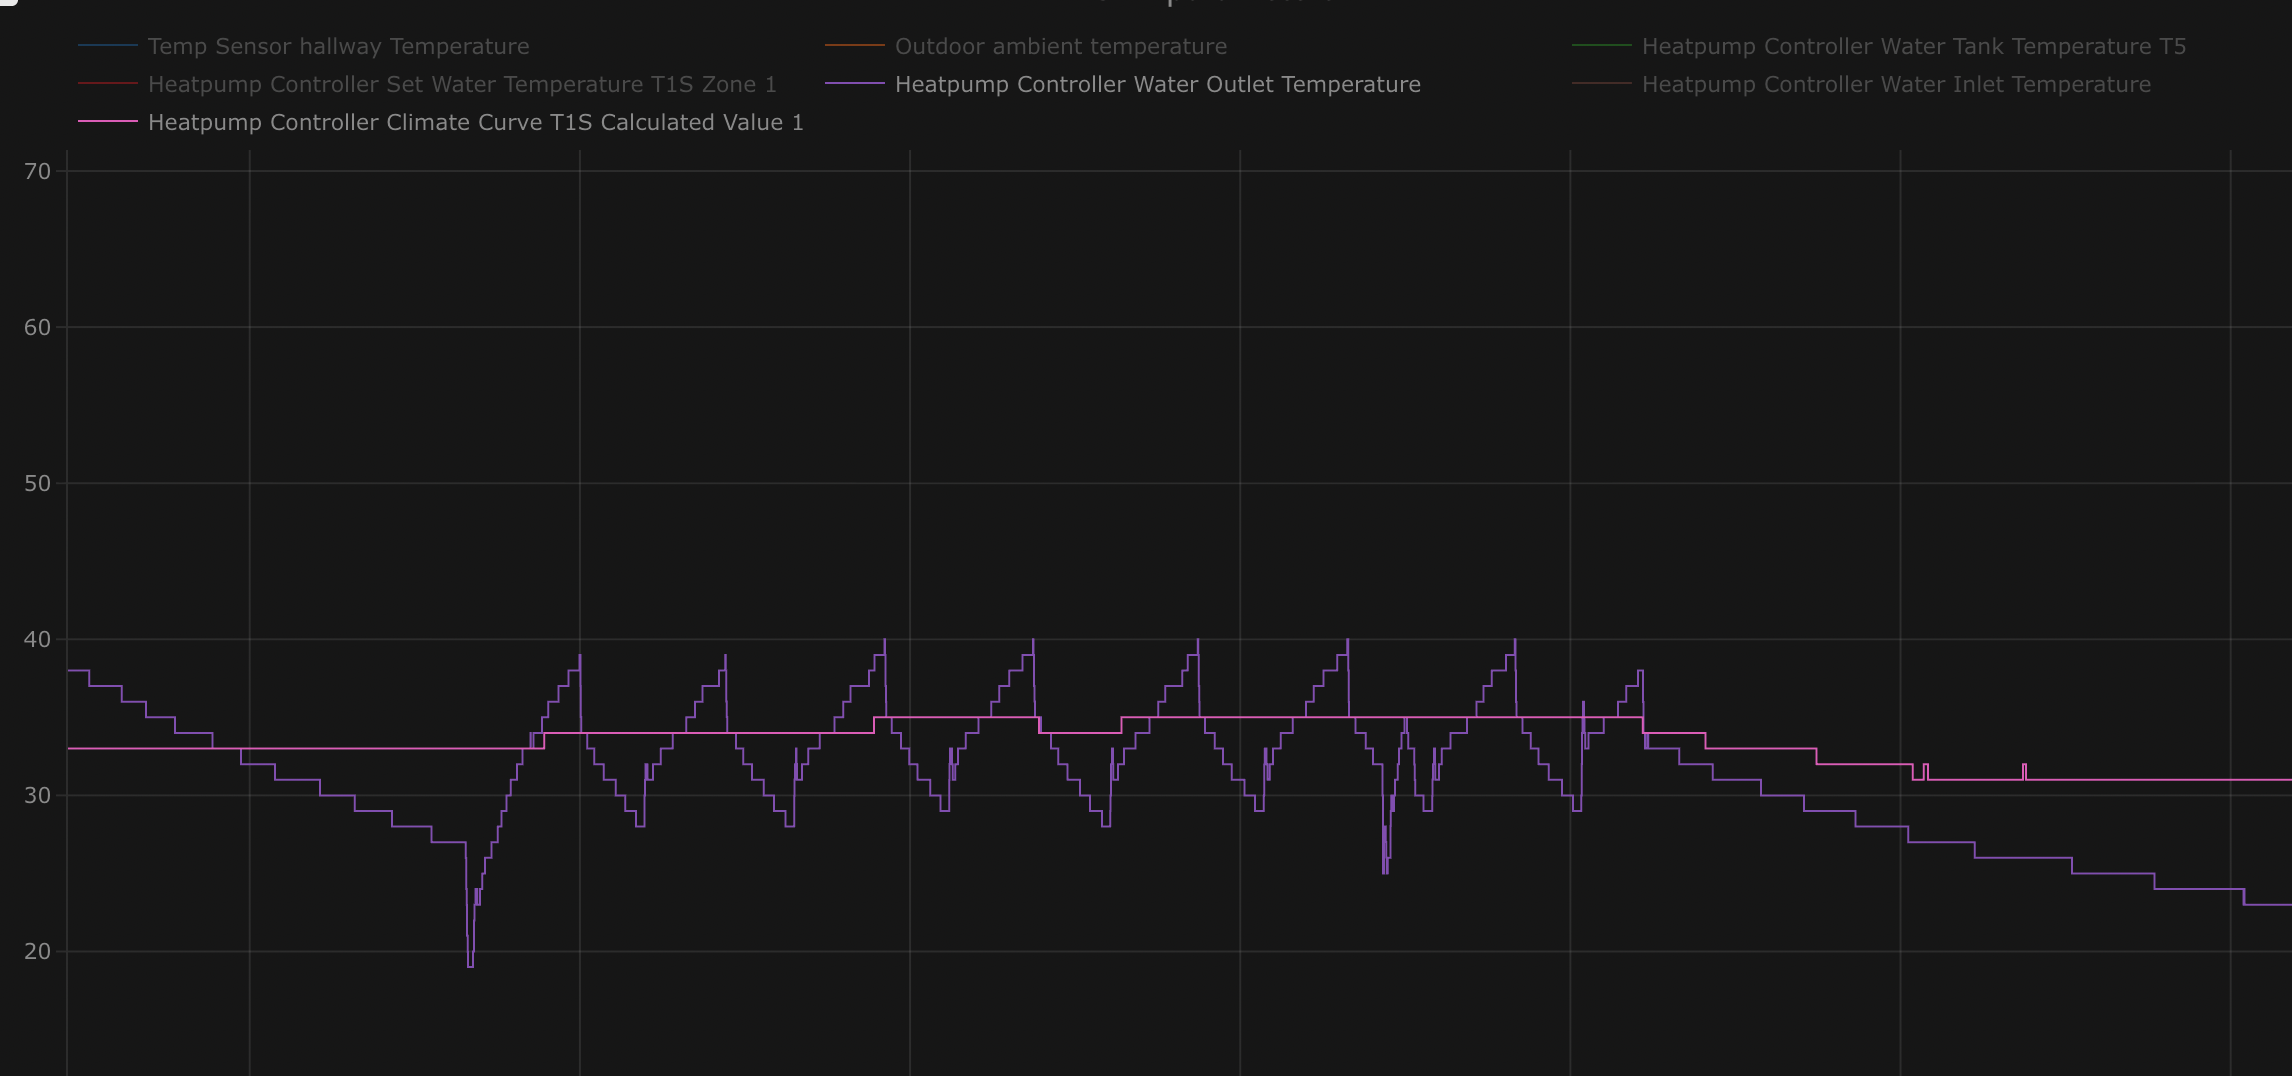Click the 60 tick label on the y-axis
2292x1076 pixels.
pos(38,328)
